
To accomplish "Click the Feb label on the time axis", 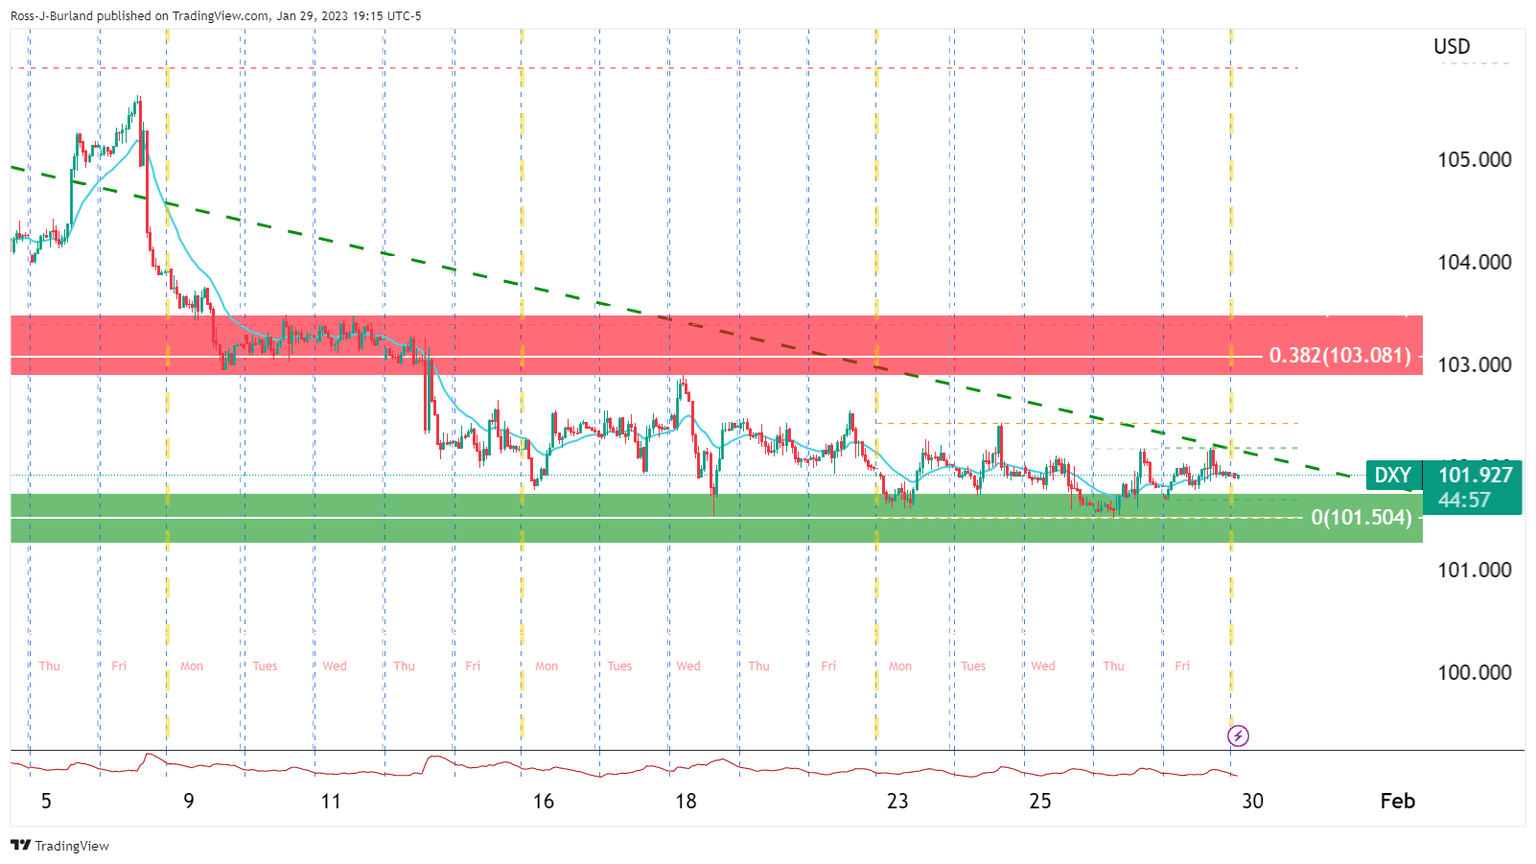I will pyautogui.click(x=1397, y=801).
